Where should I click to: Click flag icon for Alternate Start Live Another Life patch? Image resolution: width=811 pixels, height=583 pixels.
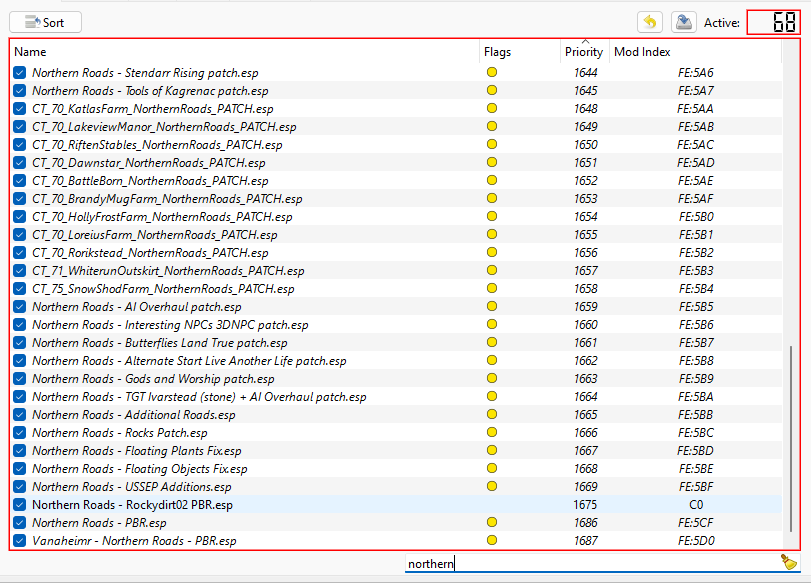pyautogui.click(x=492, y=360)
